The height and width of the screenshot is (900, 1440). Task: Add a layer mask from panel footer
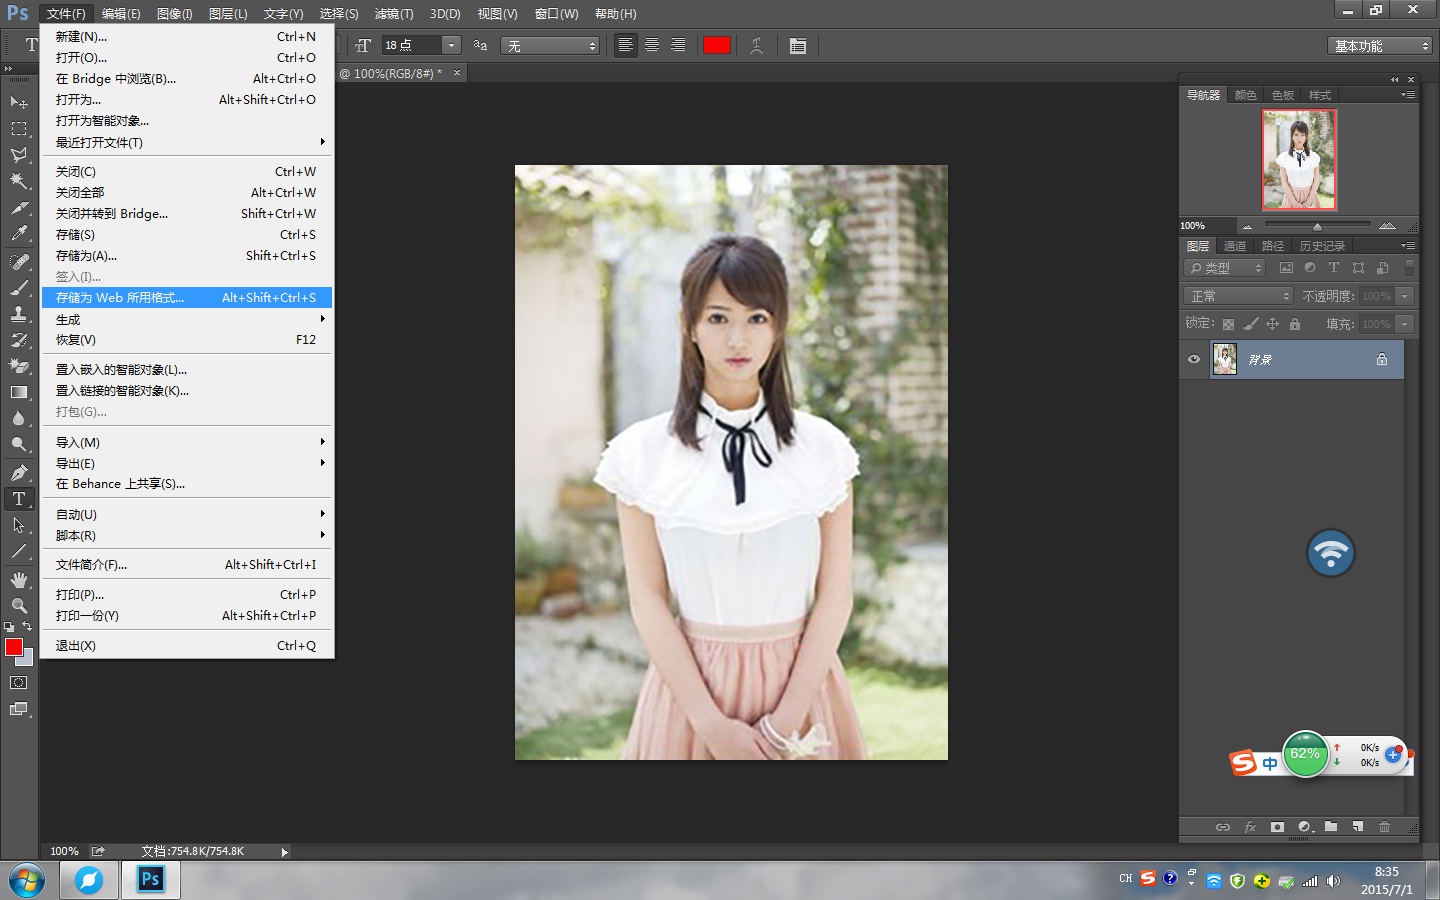coord(1277,827)
